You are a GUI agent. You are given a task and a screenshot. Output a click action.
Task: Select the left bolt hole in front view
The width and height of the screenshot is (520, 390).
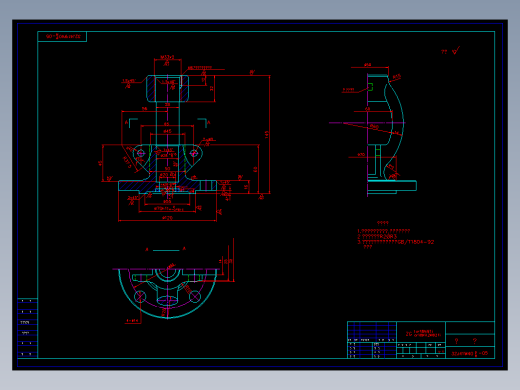(x=141, y=153)
